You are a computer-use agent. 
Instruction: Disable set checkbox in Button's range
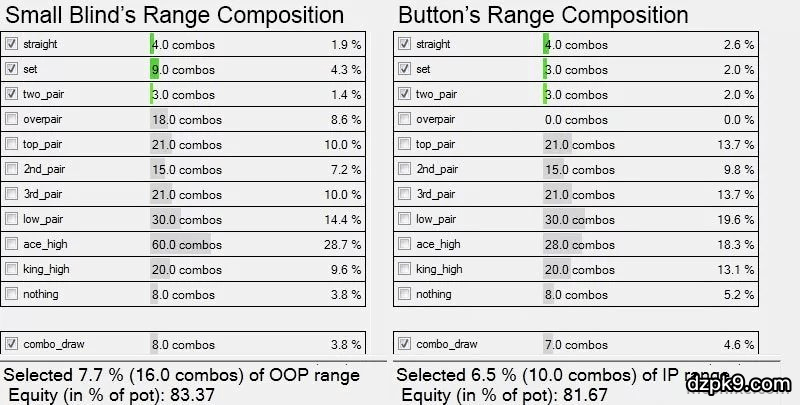click(x=404, y=69)
